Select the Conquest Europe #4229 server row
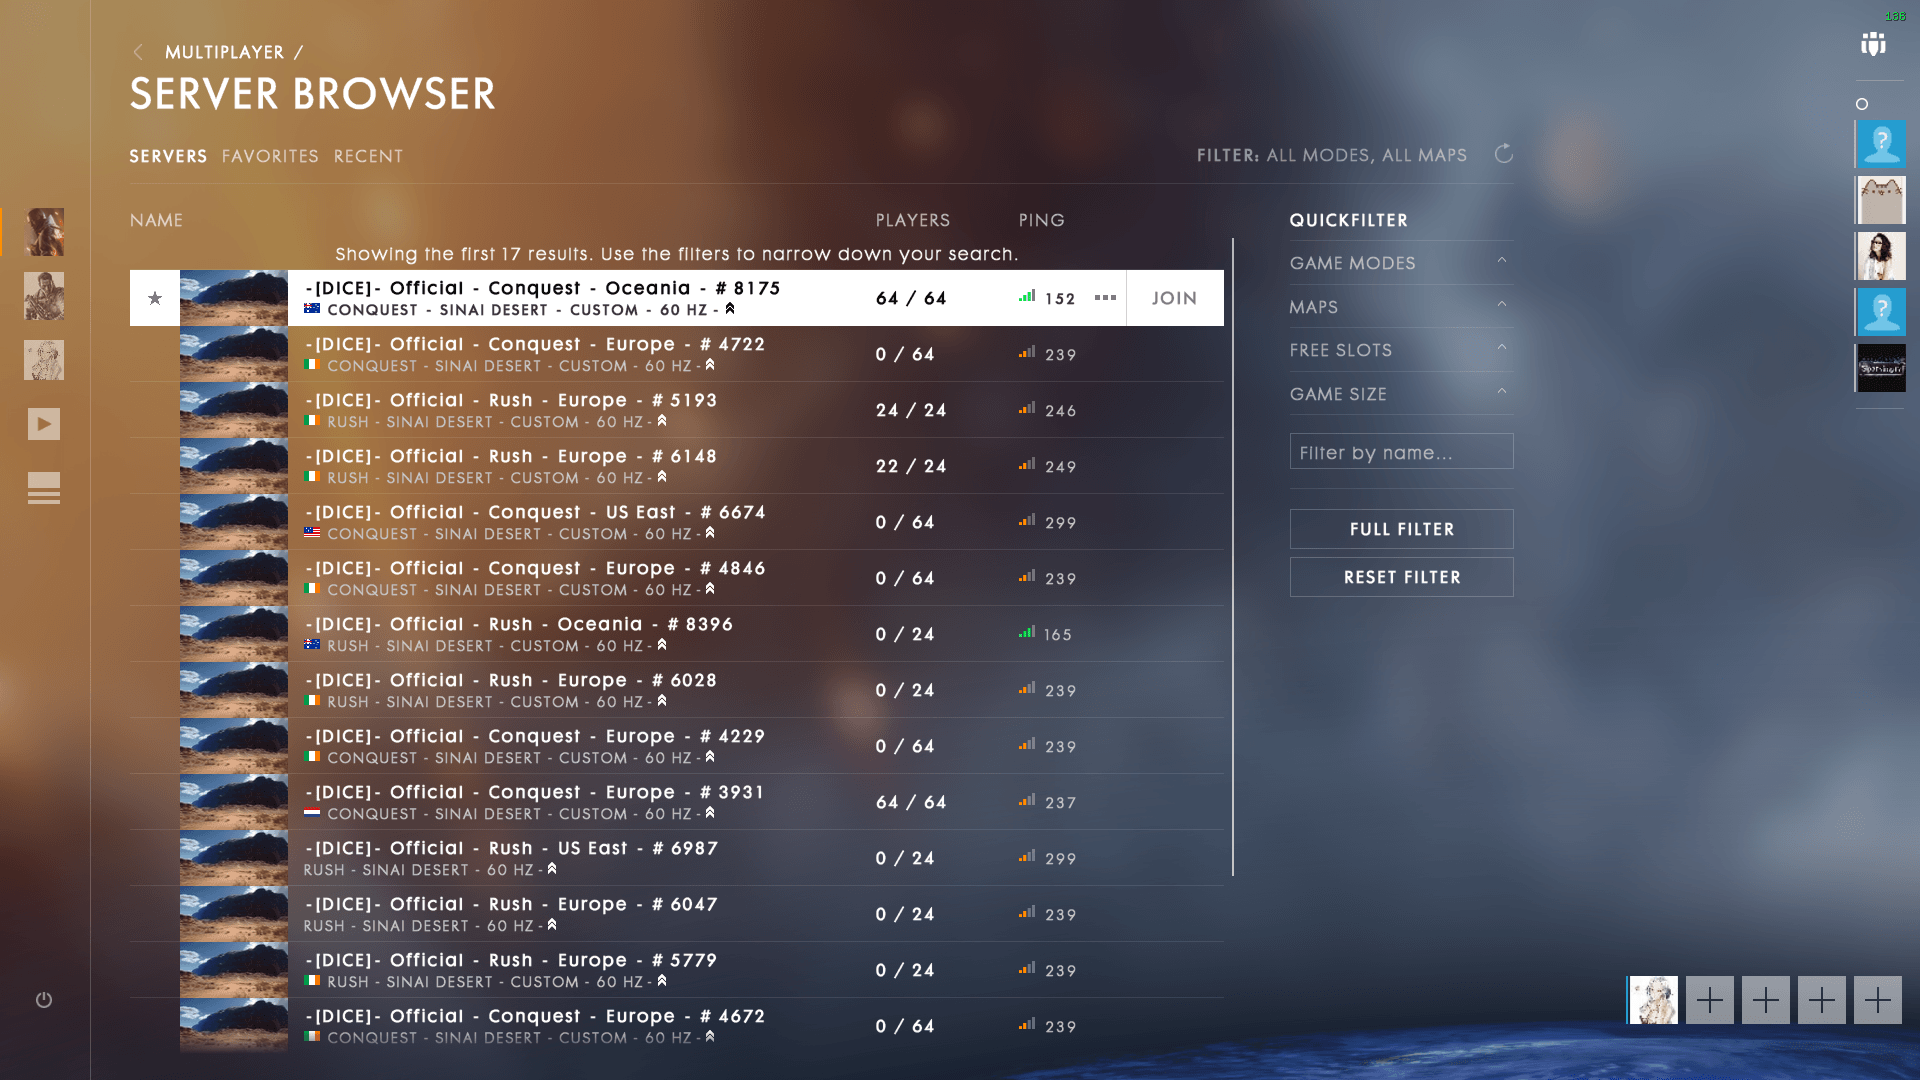 [x=677, y=746]
